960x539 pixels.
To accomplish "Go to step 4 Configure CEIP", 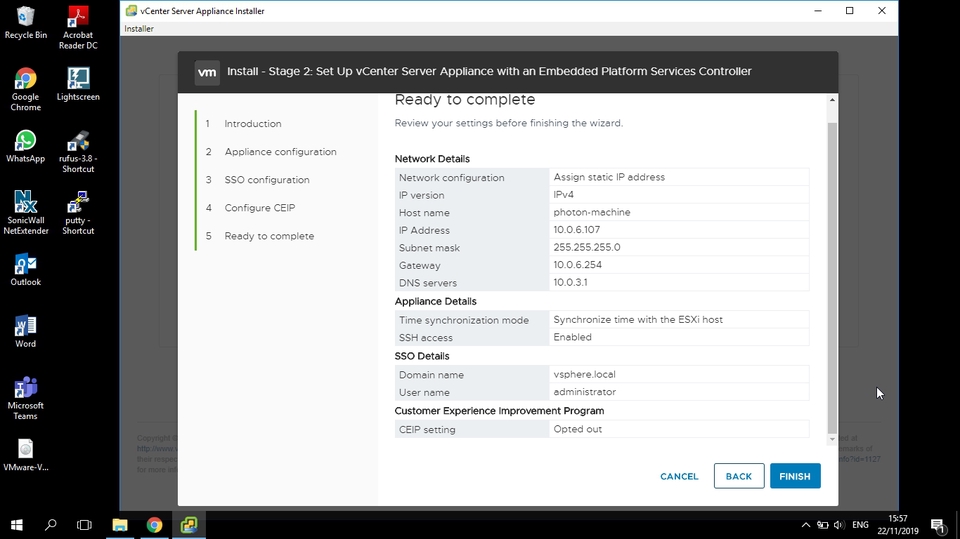I will point(259,208).
